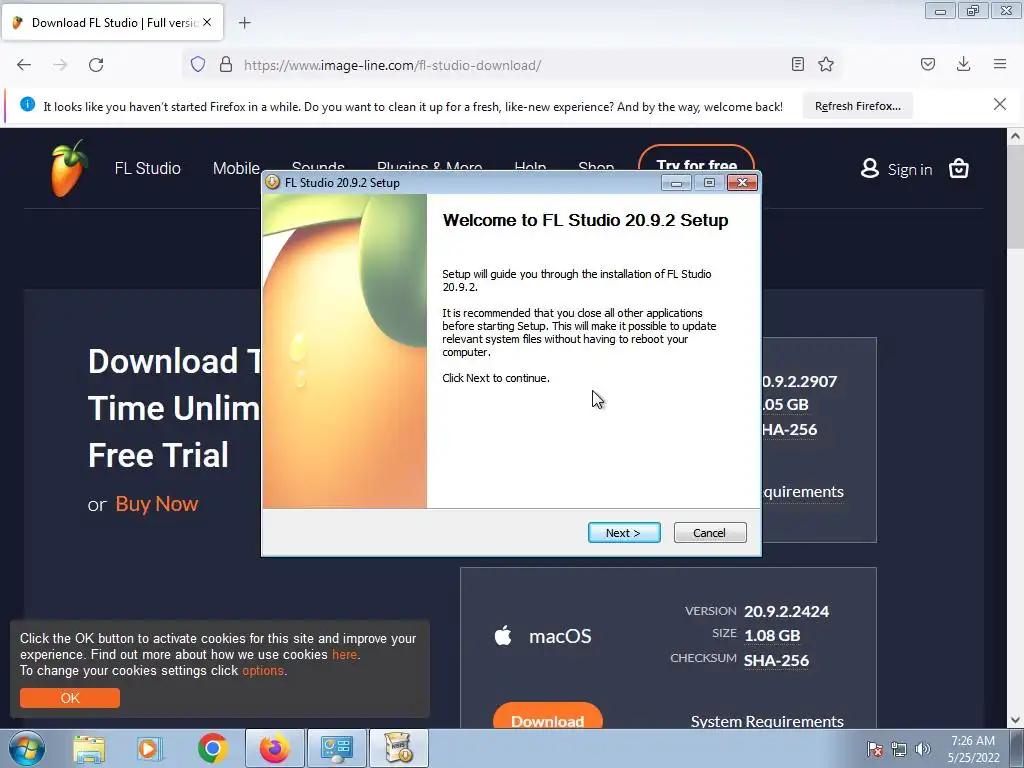This screenshot has height=768, width=1024.
Task: Click Sign in on the website
Action: pyautogui.click(x=910, y=170)
